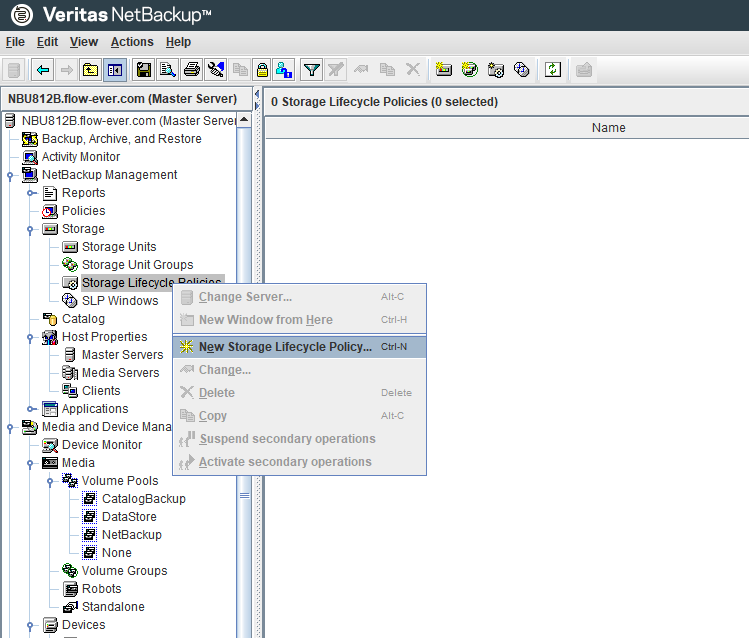Click the Print printer icon
749x638 pixels.
coord(192,70)
